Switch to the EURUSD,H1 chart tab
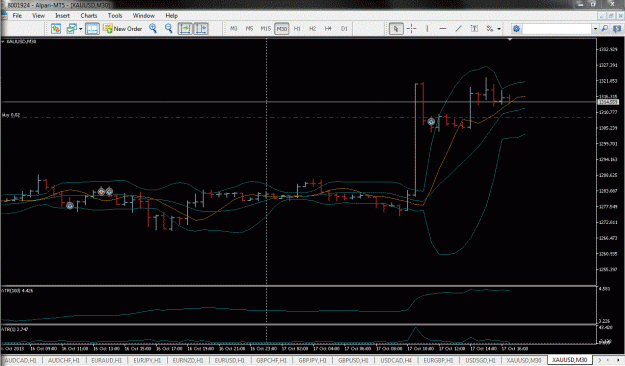 [230, 360]
